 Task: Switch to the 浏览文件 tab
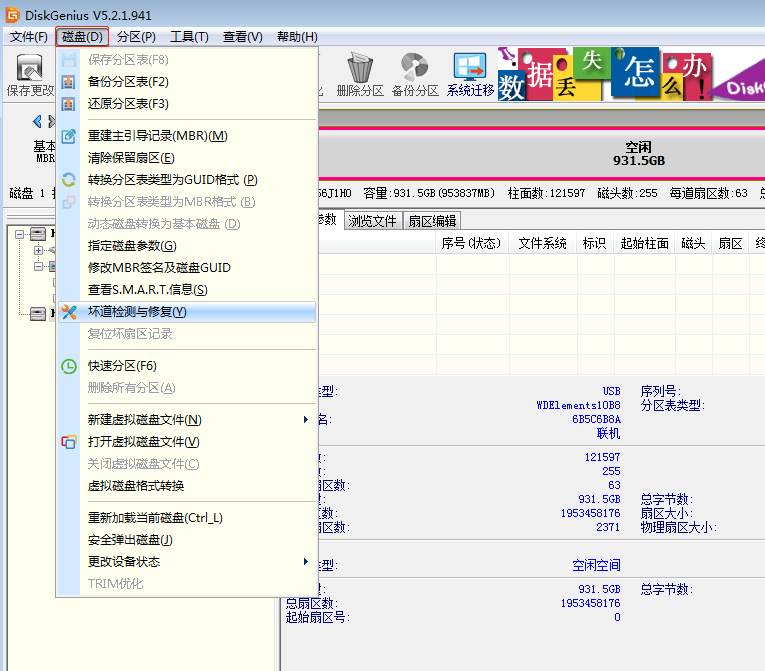(x=372, y=221)
